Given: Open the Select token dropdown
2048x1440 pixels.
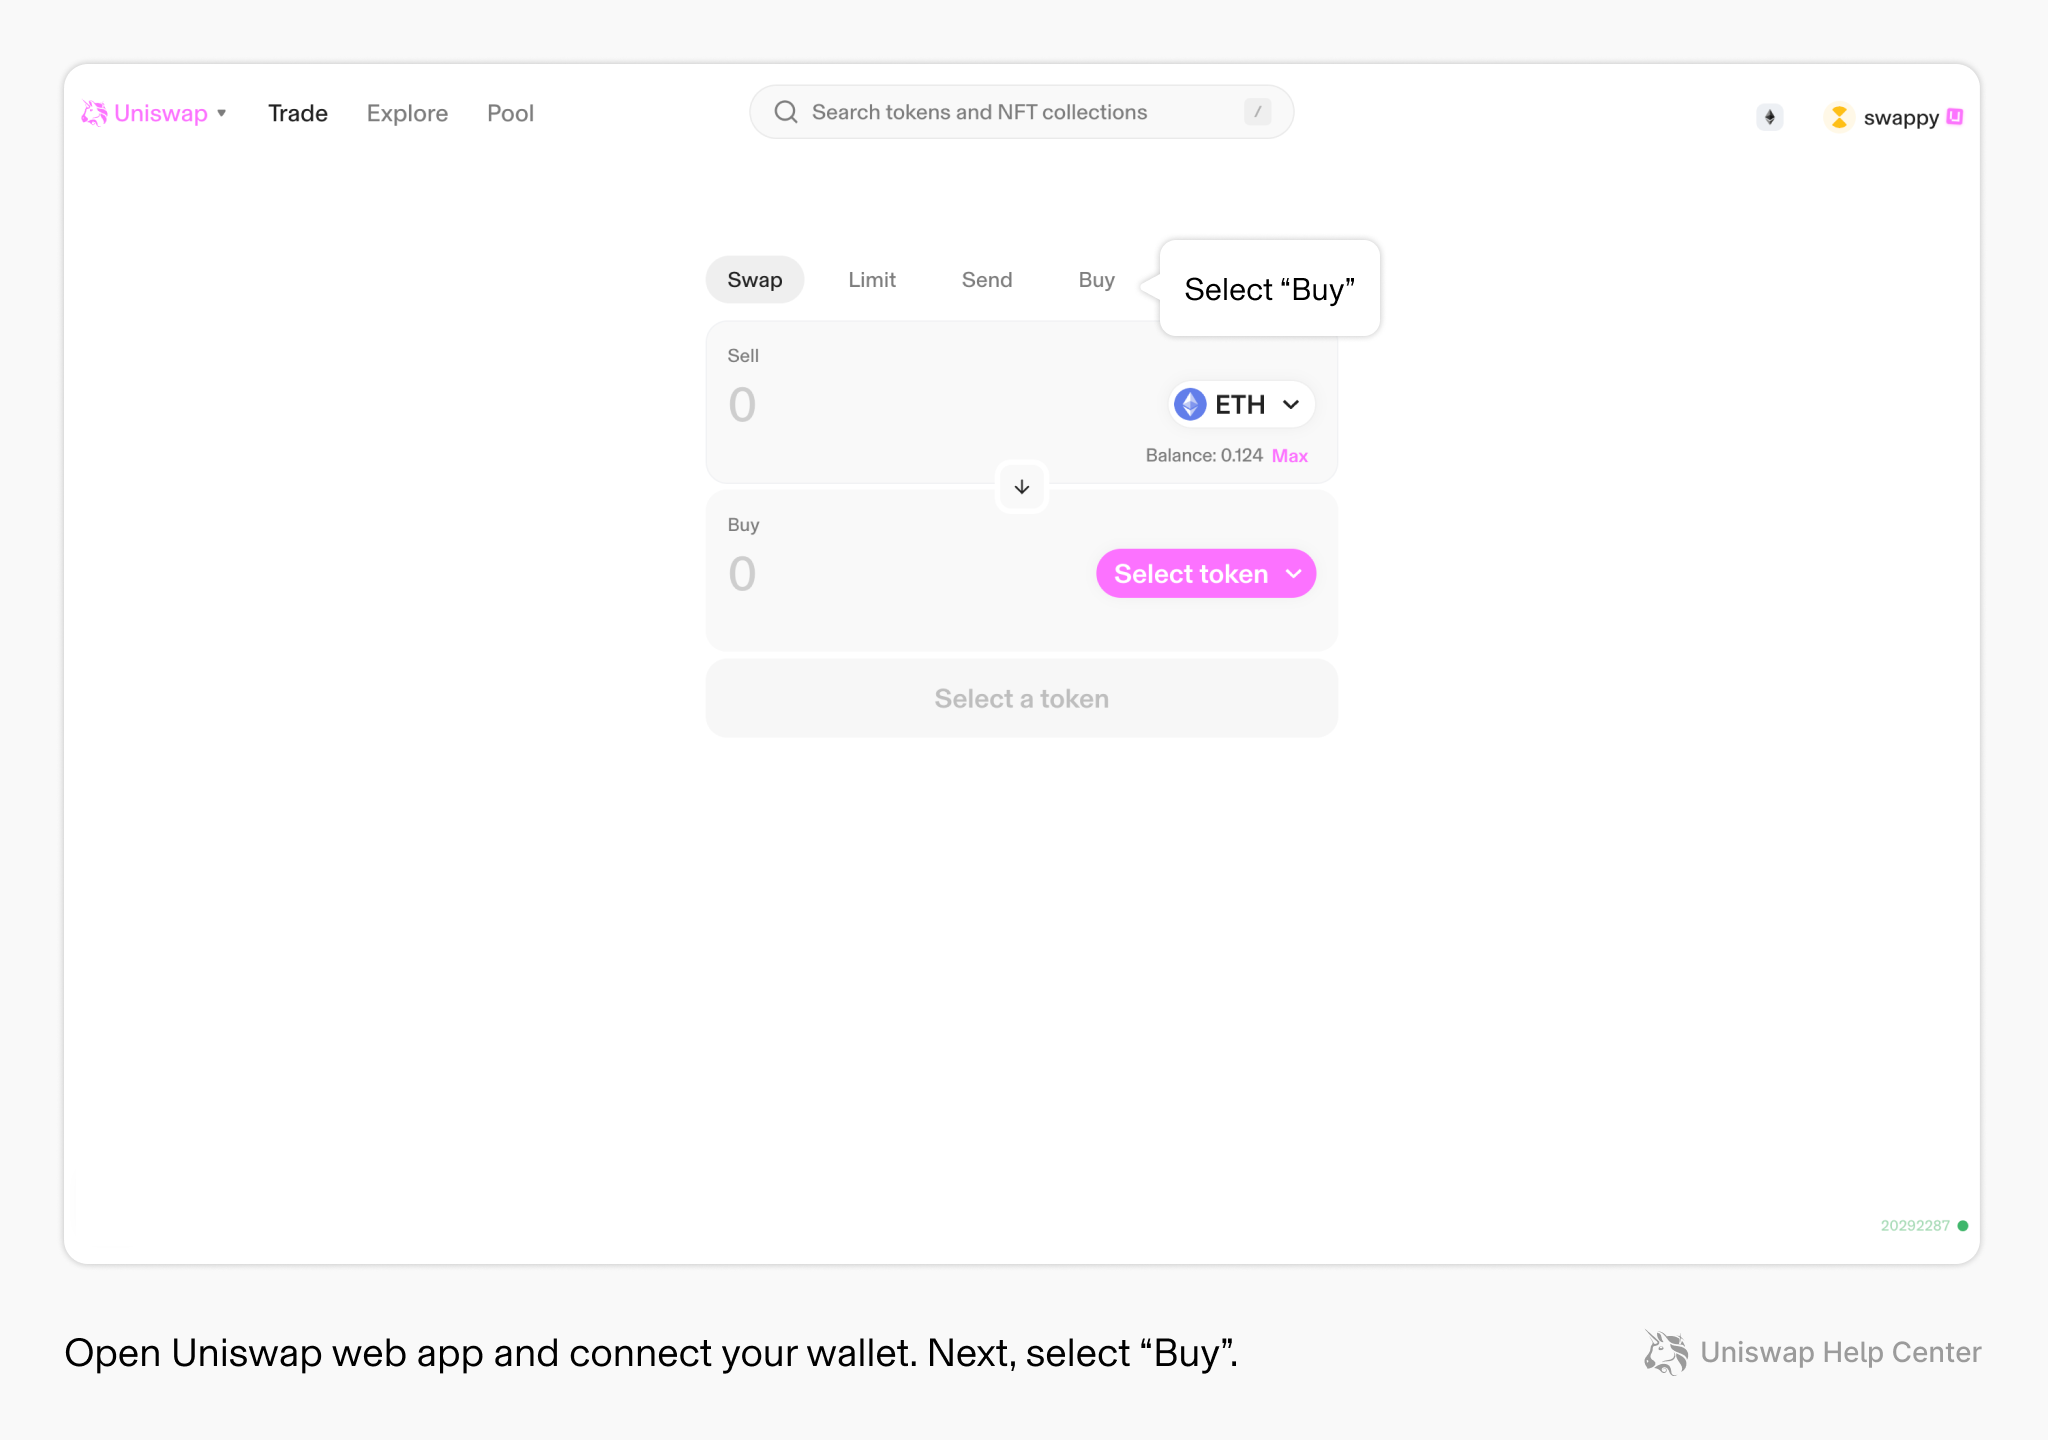Looking at the screenshot, I should tap(1206, 574).
